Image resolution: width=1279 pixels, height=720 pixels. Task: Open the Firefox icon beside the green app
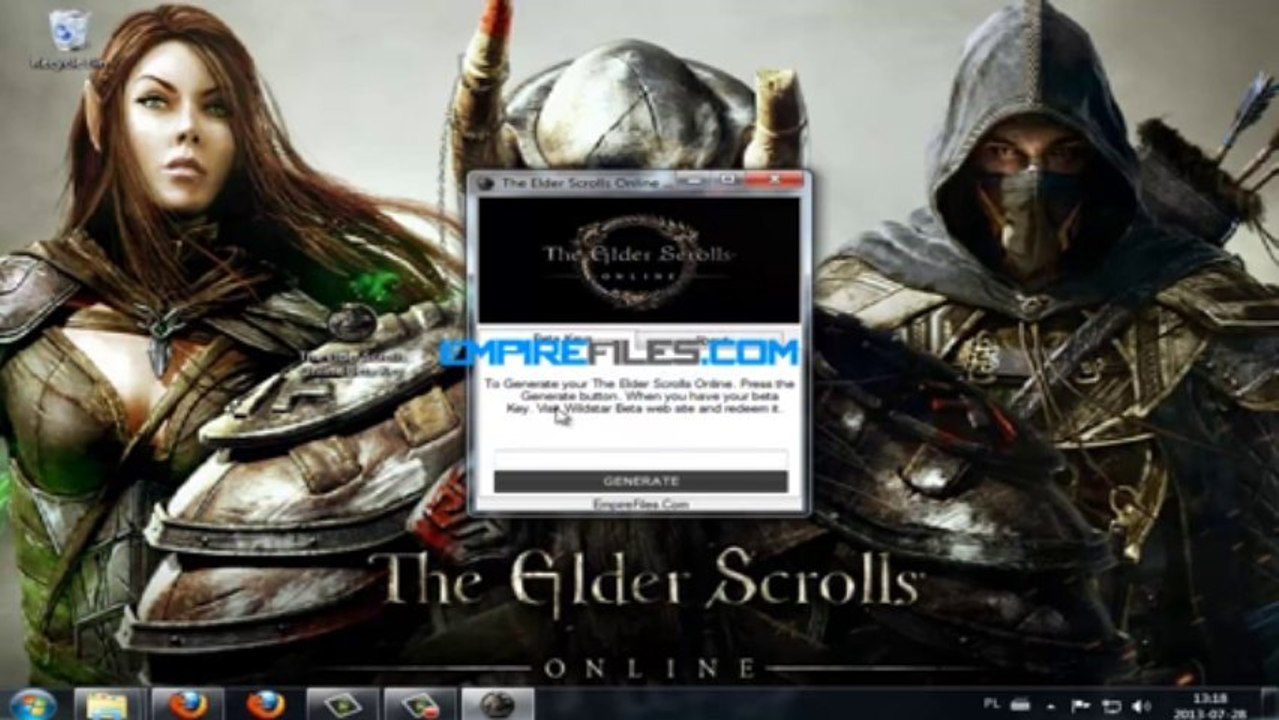click(265, 704)
